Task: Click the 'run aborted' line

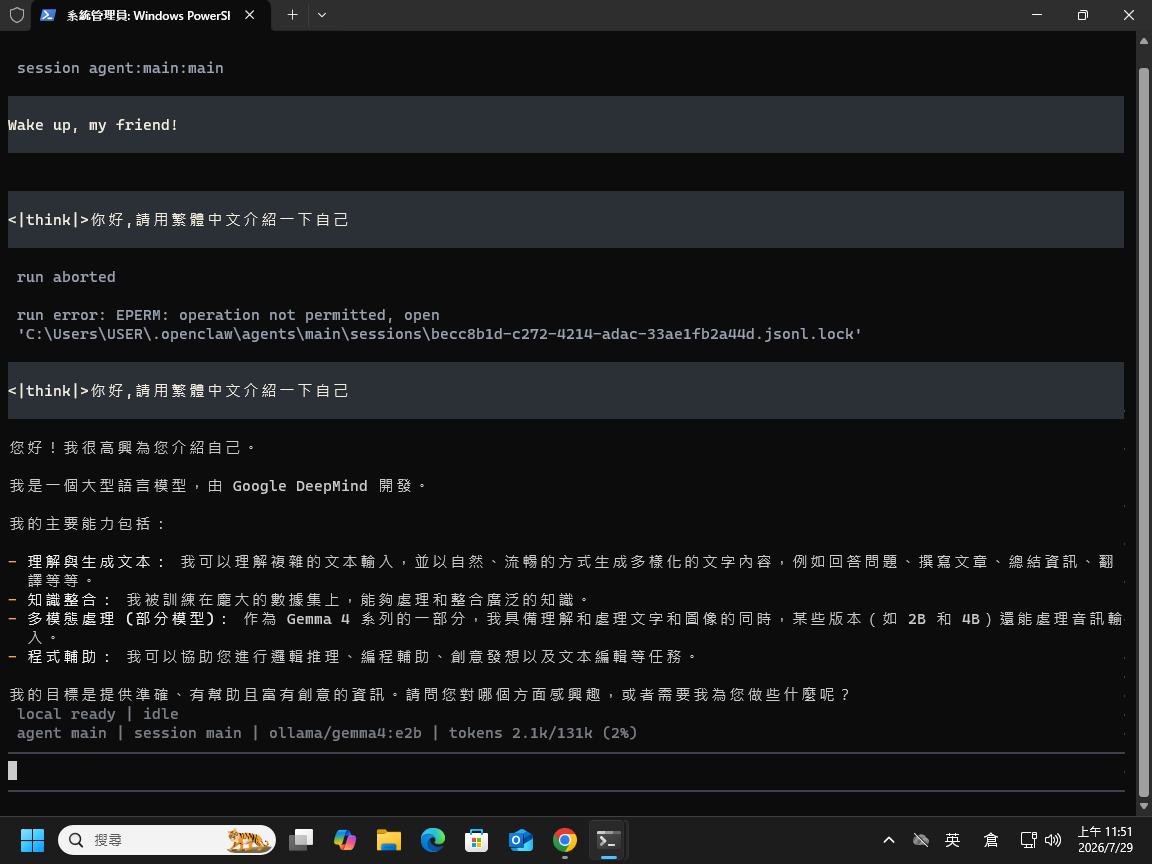Action: tap(66, 277)
